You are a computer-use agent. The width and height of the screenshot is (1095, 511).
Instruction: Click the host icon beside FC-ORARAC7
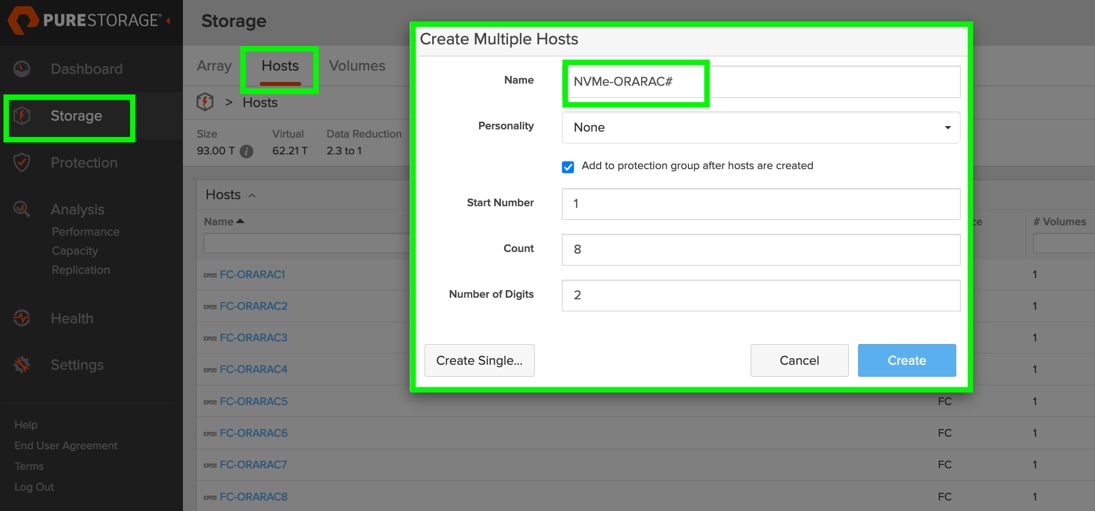tap(210, 465)
